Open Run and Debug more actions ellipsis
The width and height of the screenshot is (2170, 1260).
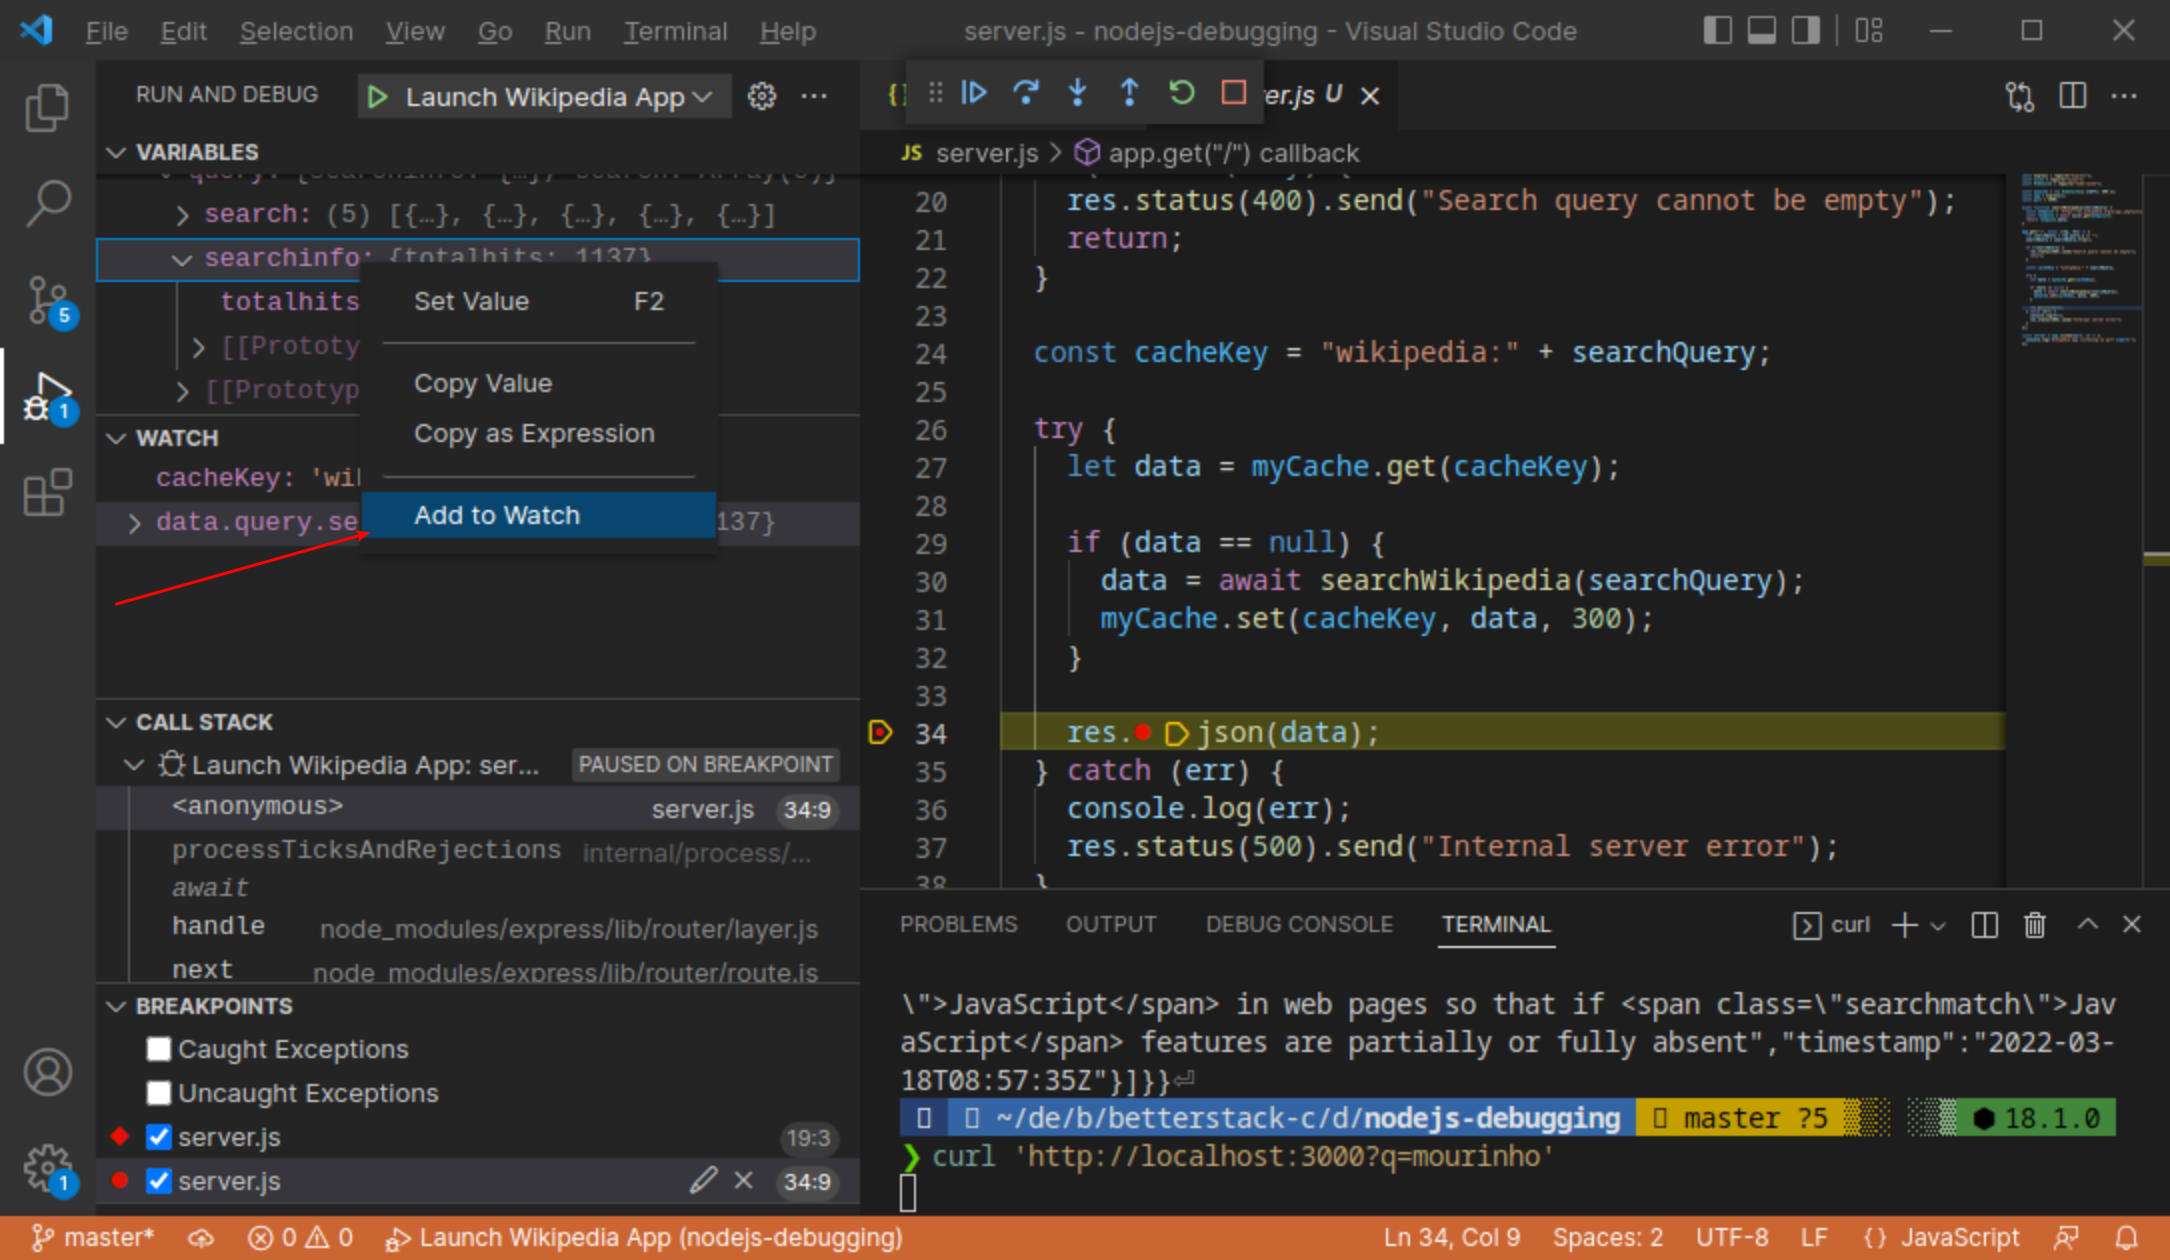[814, 96]
